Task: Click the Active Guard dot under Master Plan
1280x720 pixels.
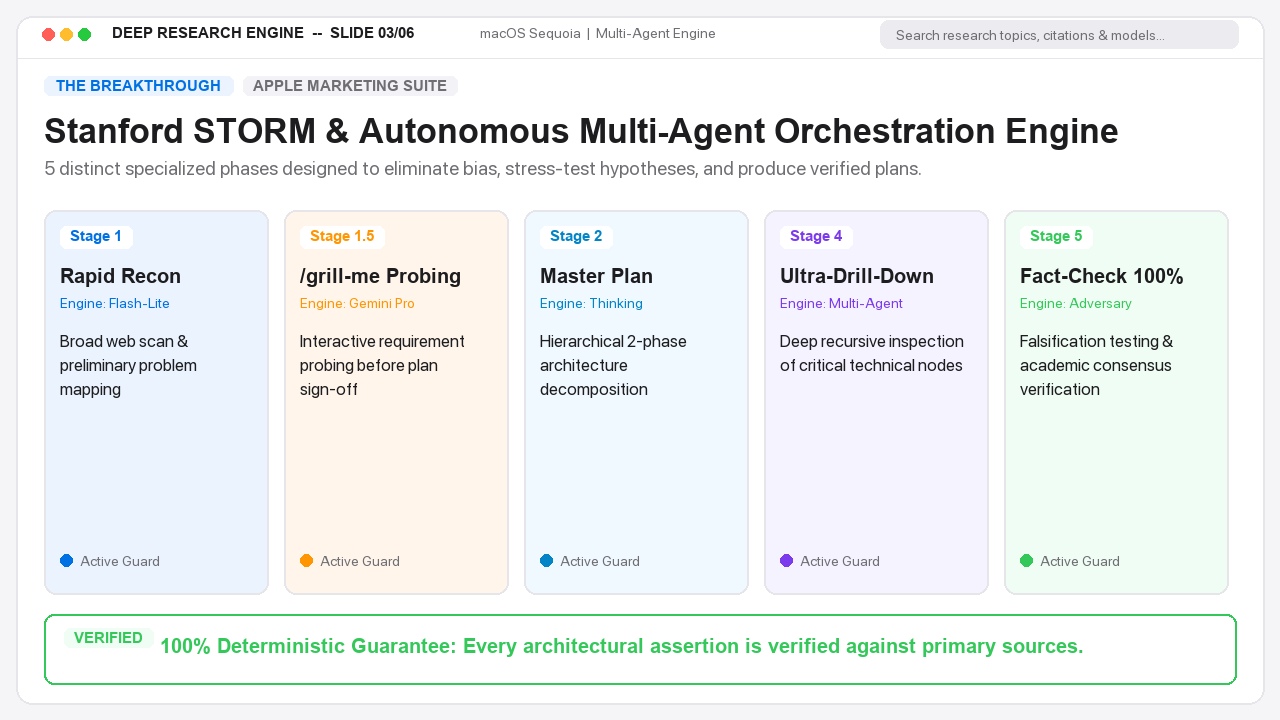Action: pos(547,561)
